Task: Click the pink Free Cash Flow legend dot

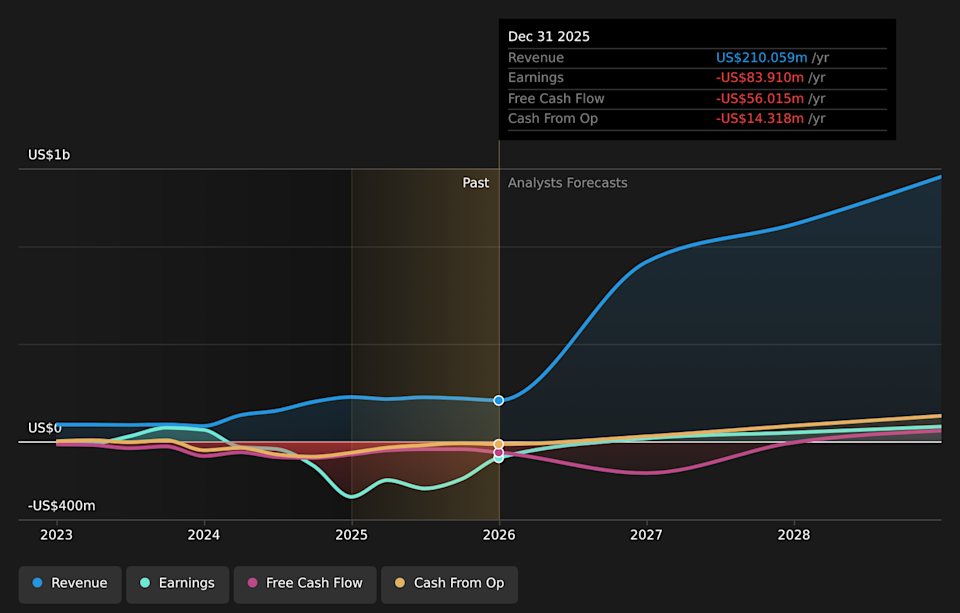Action: point(252,583)
